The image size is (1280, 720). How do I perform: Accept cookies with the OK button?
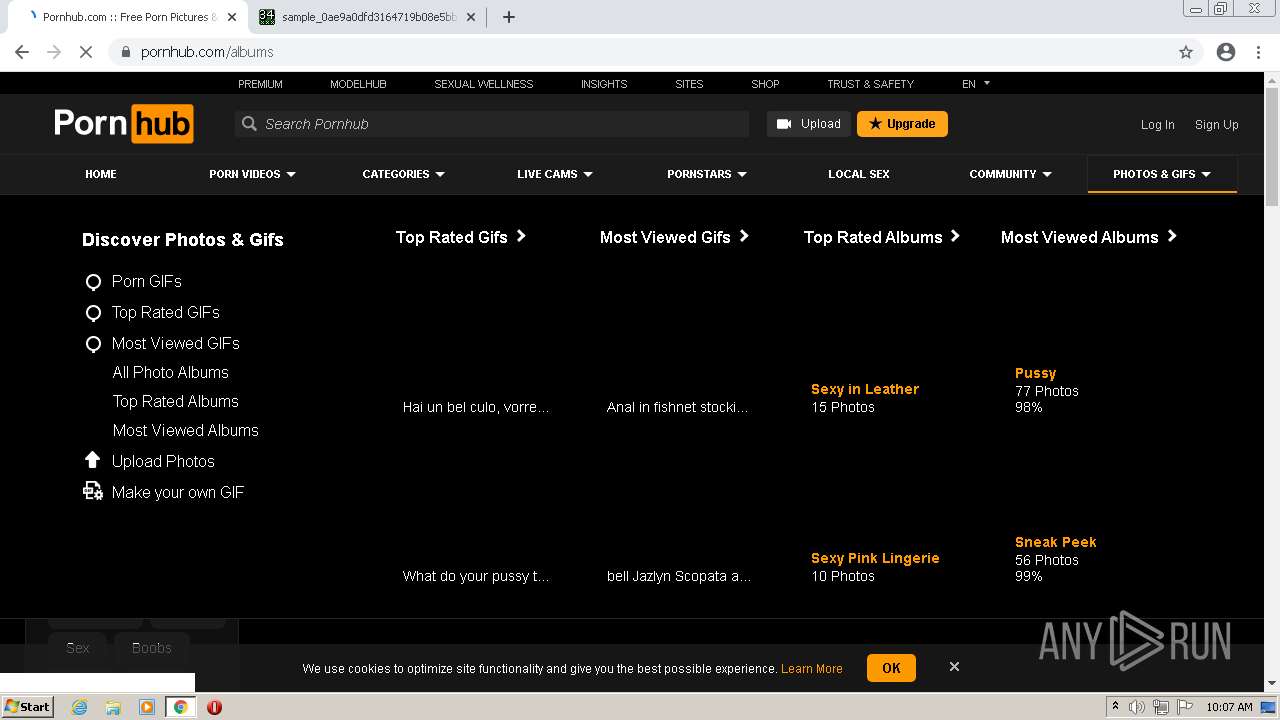[891, 668]
